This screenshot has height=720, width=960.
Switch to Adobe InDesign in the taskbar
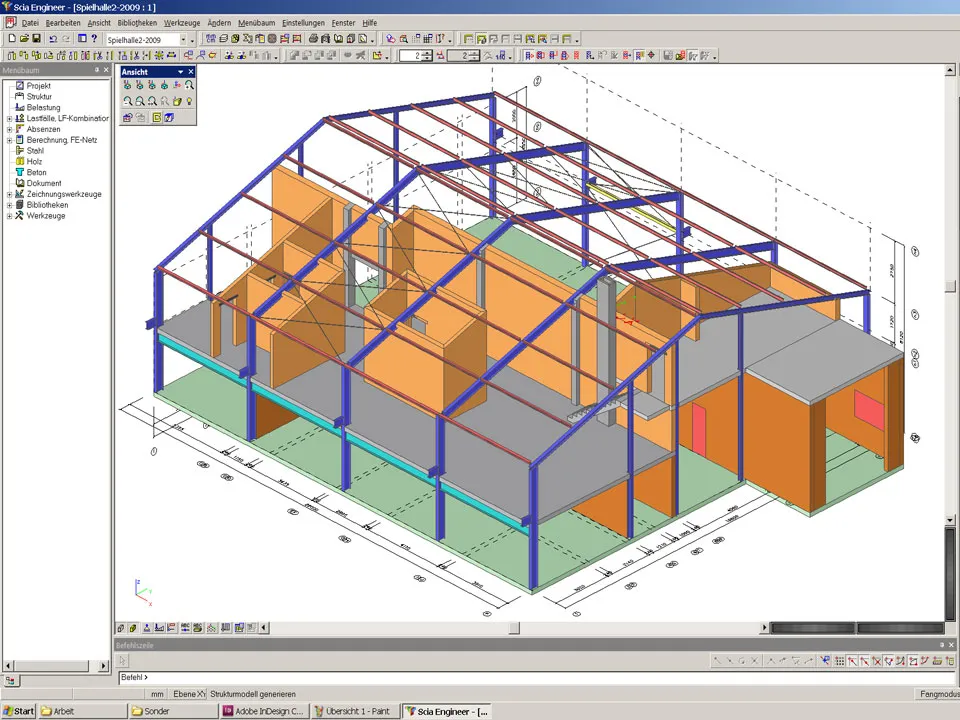(263, 711)
